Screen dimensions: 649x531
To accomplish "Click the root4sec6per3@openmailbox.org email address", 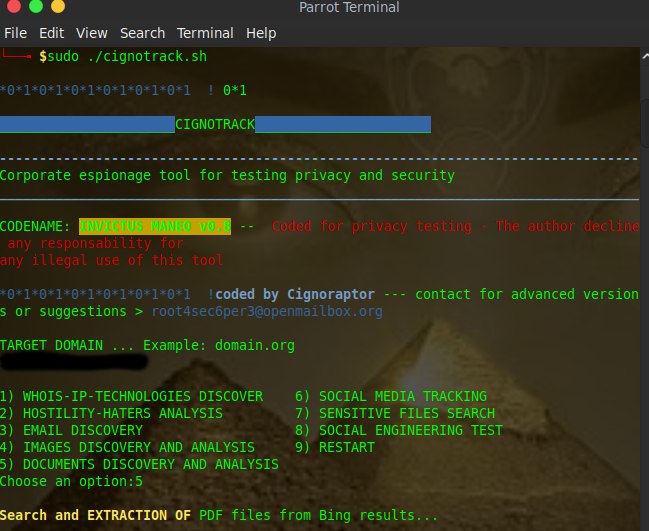I will pyautogui.click(x=267, y=311).
